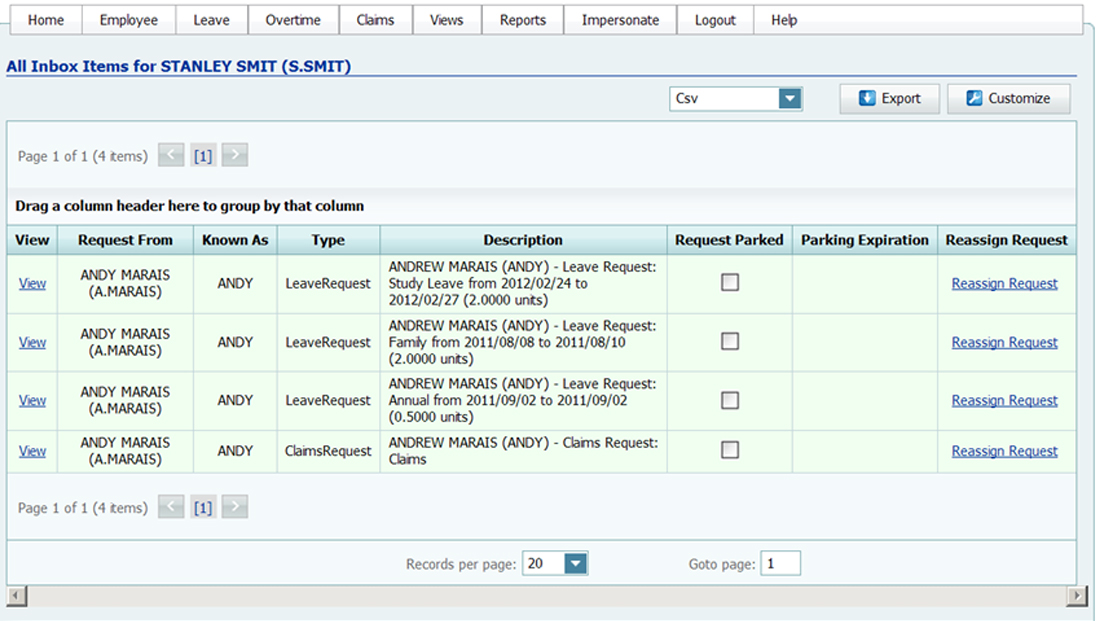This screenshot has height=621, width=1102.
Task: Click View on the Study Leave request row
Action: (x=32, y=283)
